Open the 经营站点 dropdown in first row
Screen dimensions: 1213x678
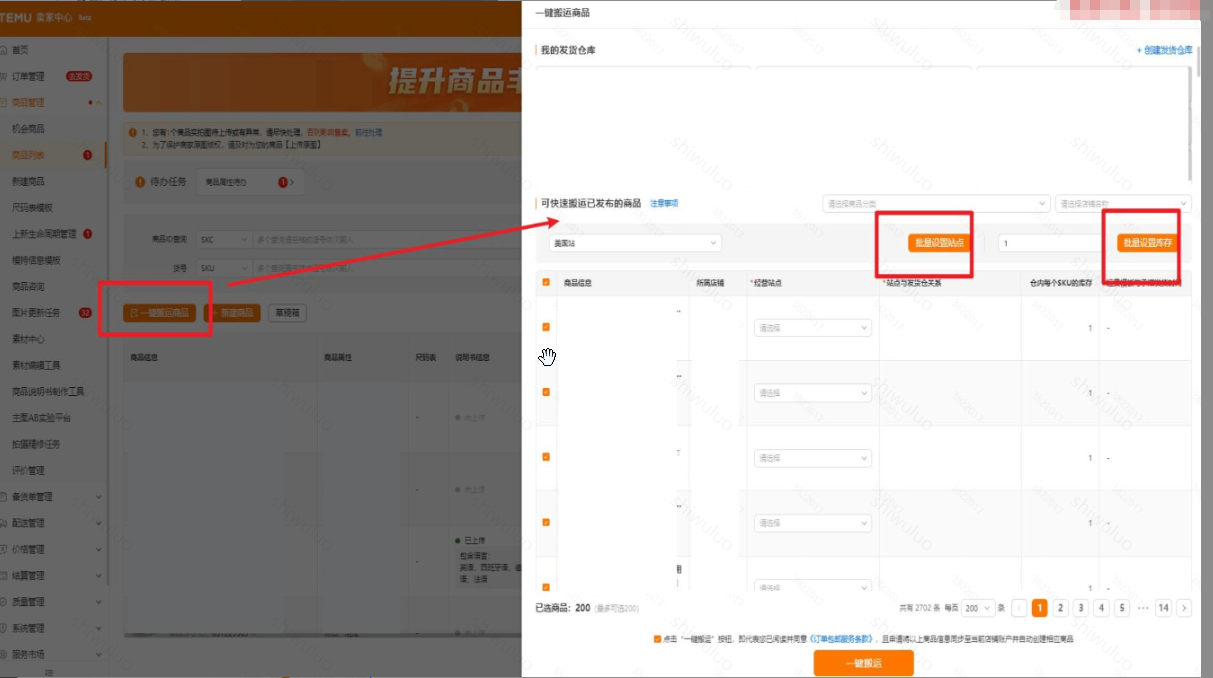(812, 328)
